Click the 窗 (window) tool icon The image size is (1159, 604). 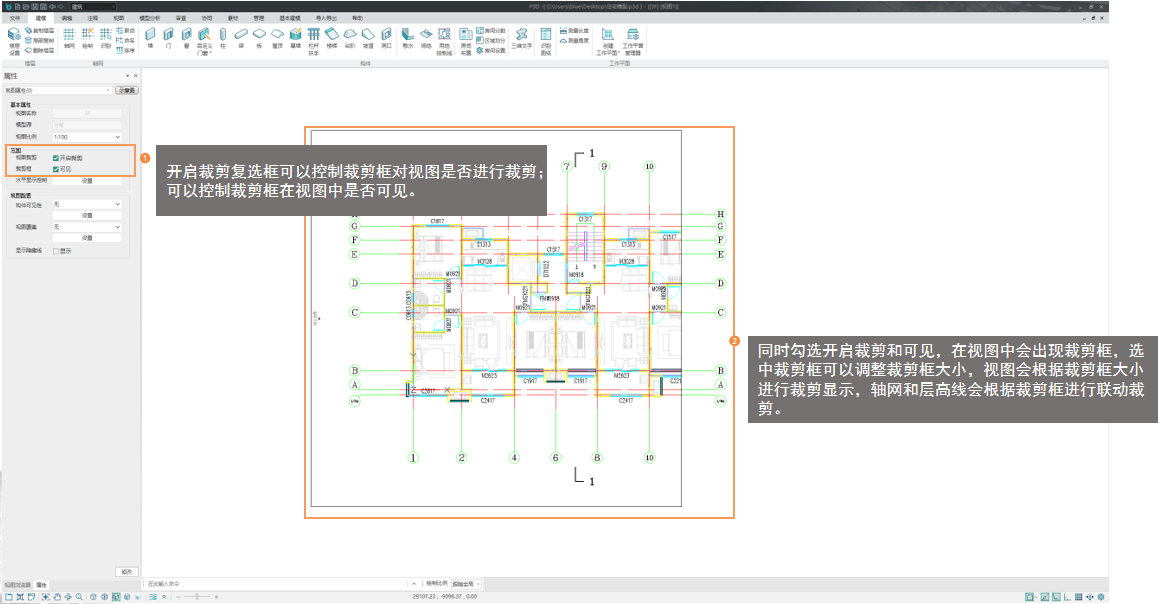186,37
